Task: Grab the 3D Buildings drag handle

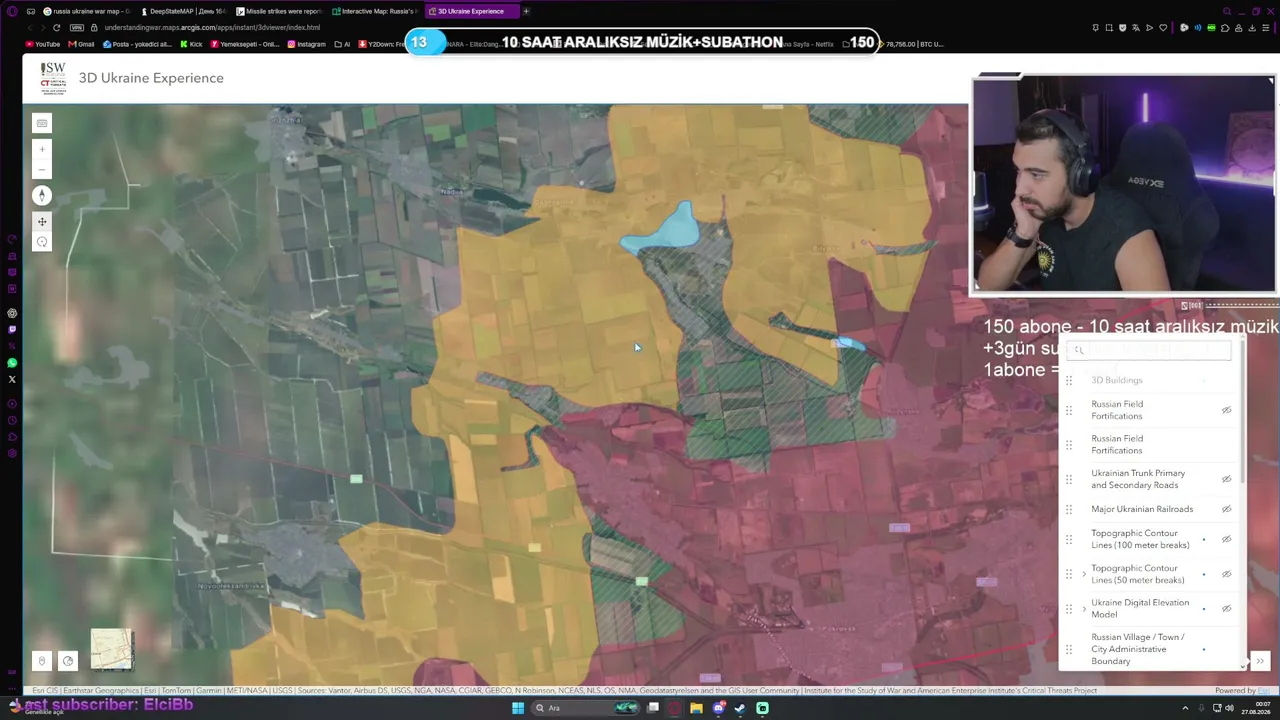Action: coord(1069,380)
